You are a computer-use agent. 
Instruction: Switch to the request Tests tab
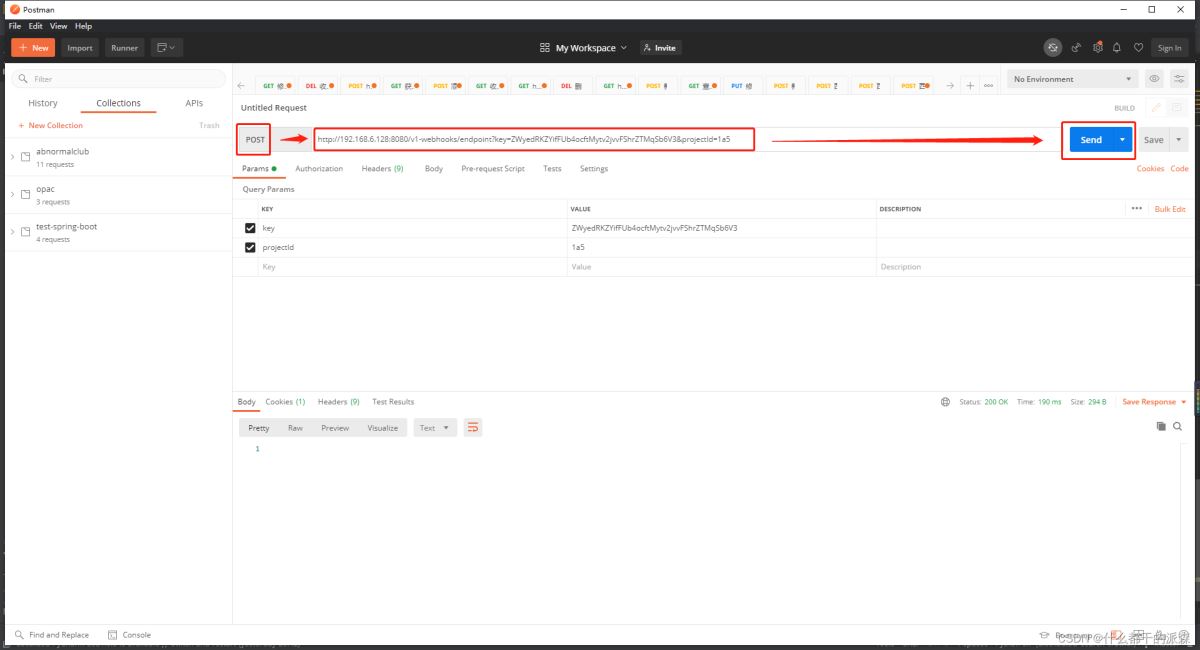tap(552, 169)
